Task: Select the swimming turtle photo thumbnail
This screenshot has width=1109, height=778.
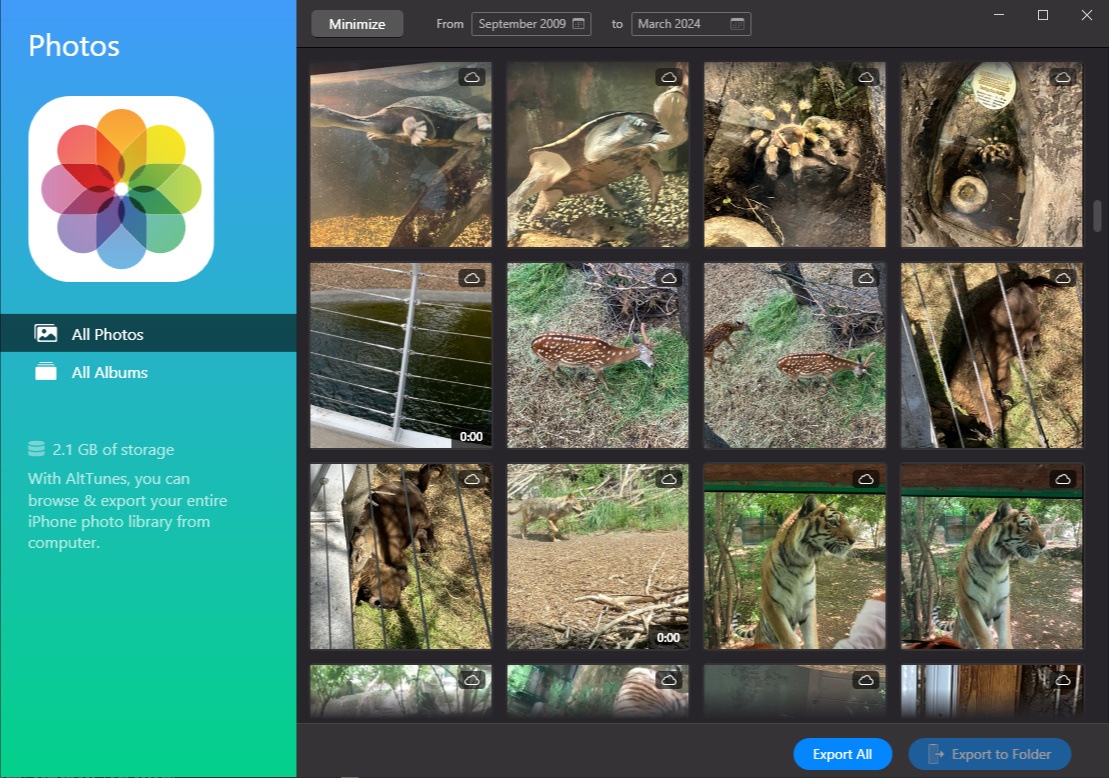Action: (x=401, y=154)
